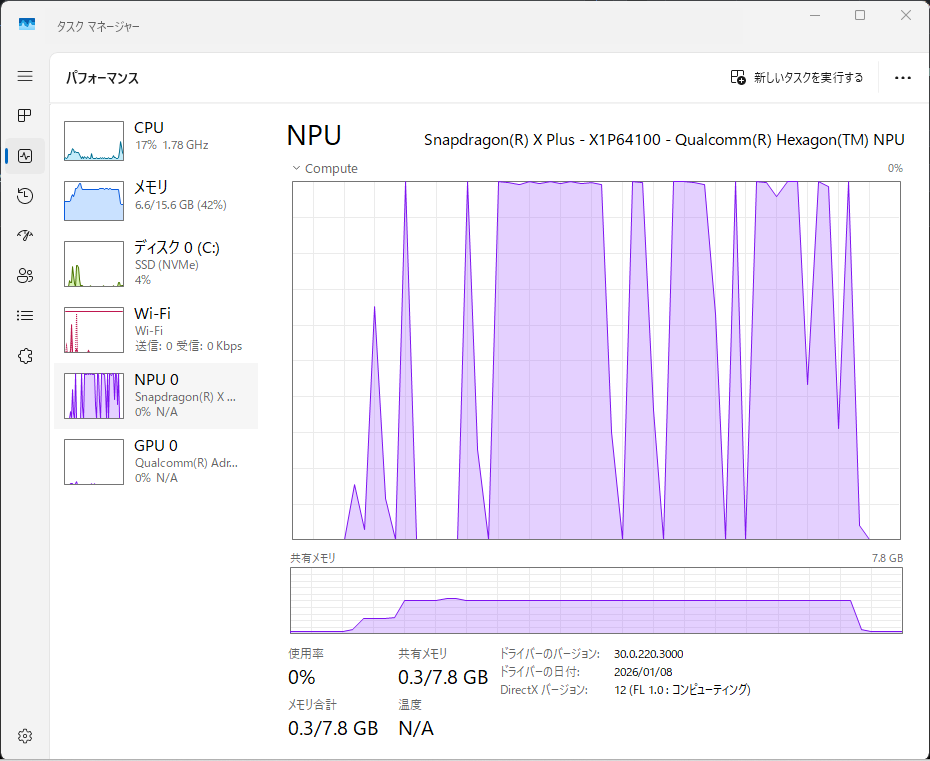Click DirectX version value 12 (FL 1.0)

tap(682, 690)
